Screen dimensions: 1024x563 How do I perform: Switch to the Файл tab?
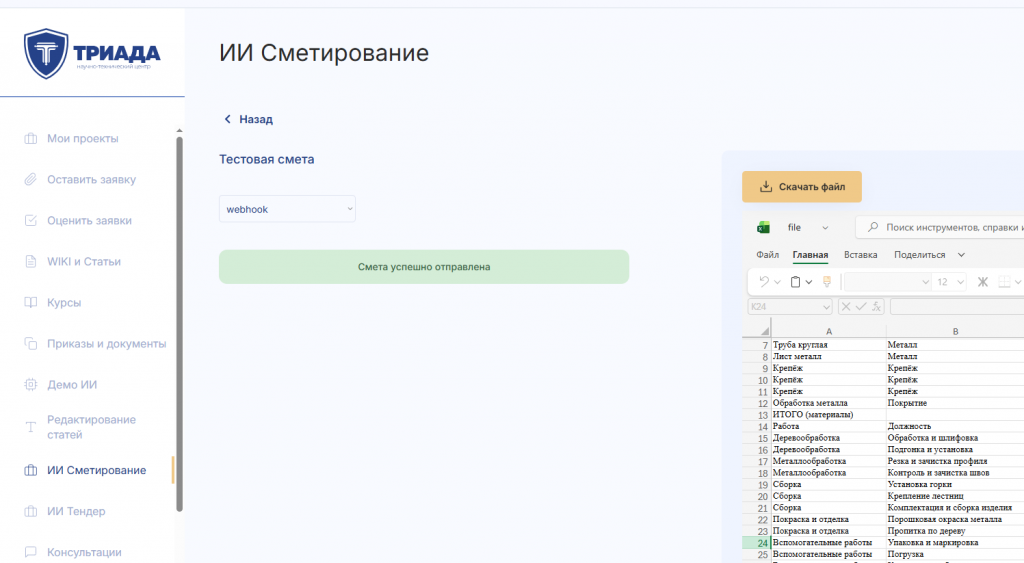pyautogui.click(x=767, y=255)
